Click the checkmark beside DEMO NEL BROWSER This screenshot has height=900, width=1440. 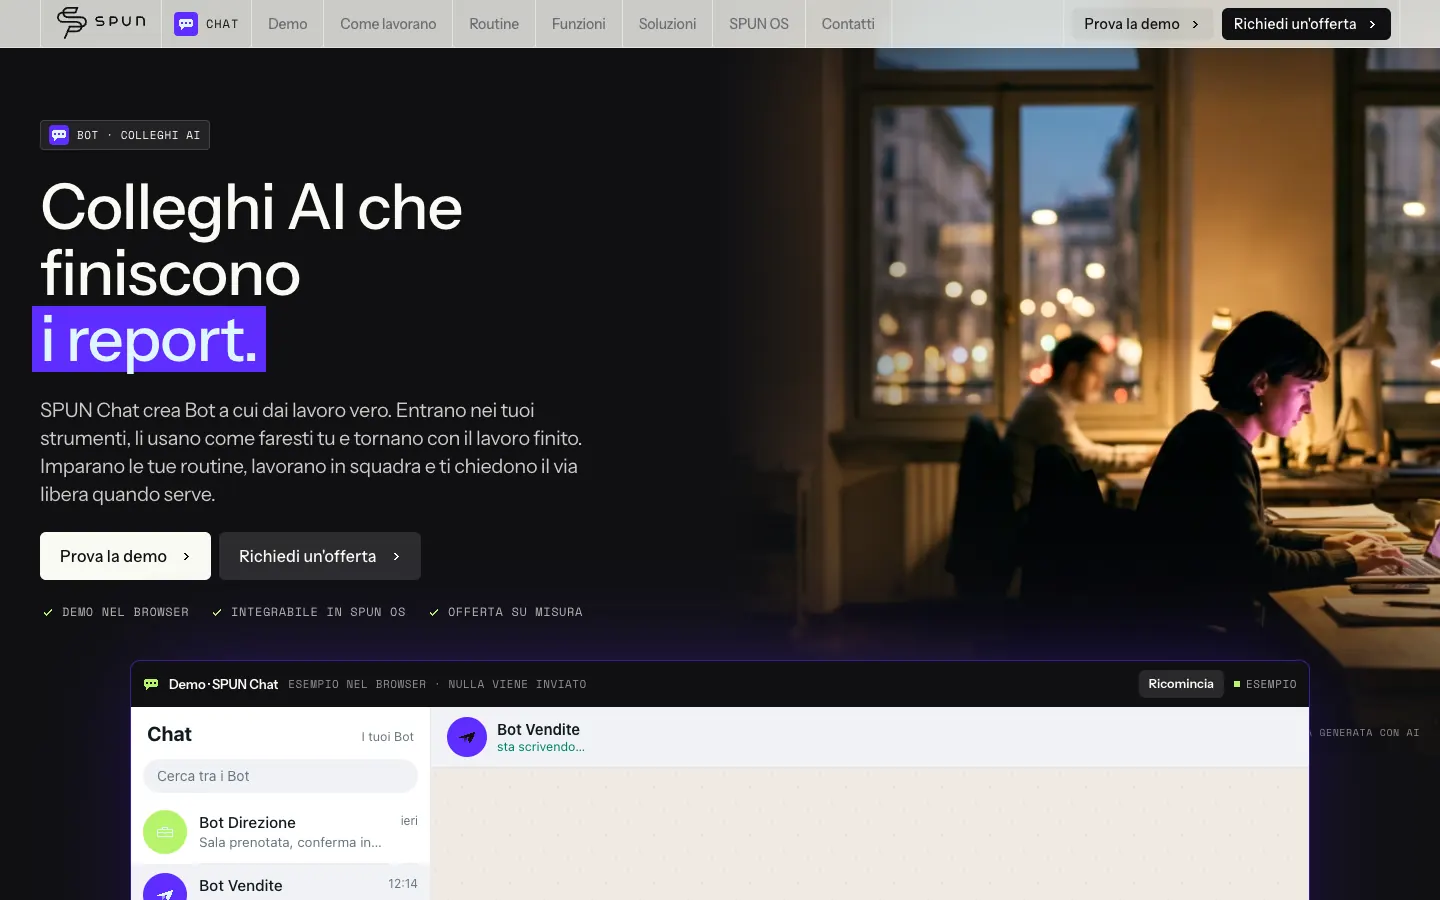tap(48, 612)
